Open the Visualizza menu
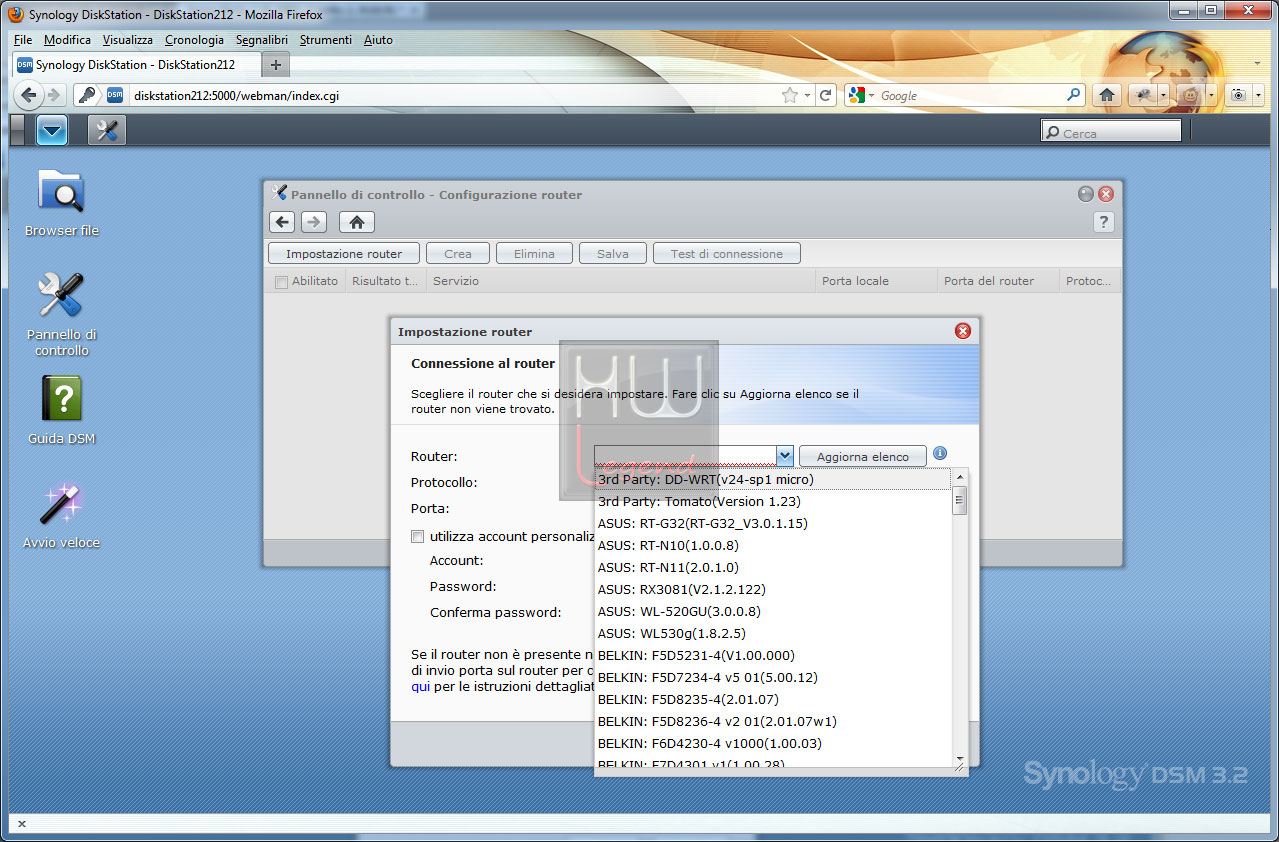The image size is (1279, 842). pyautogui.click(x=128, y=40)
